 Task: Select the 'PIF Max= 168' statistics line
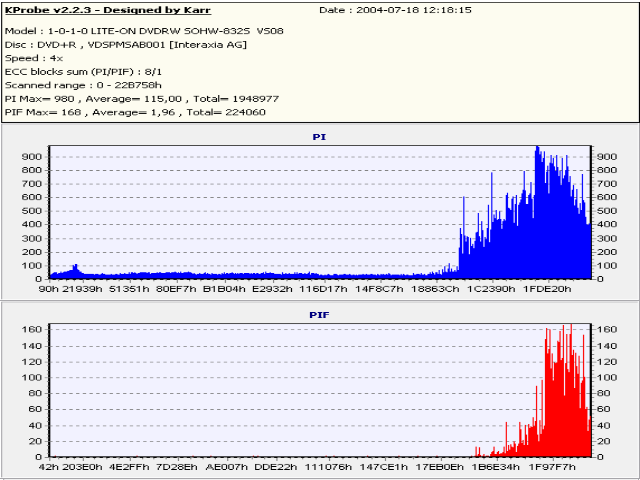tap(135, 112)
